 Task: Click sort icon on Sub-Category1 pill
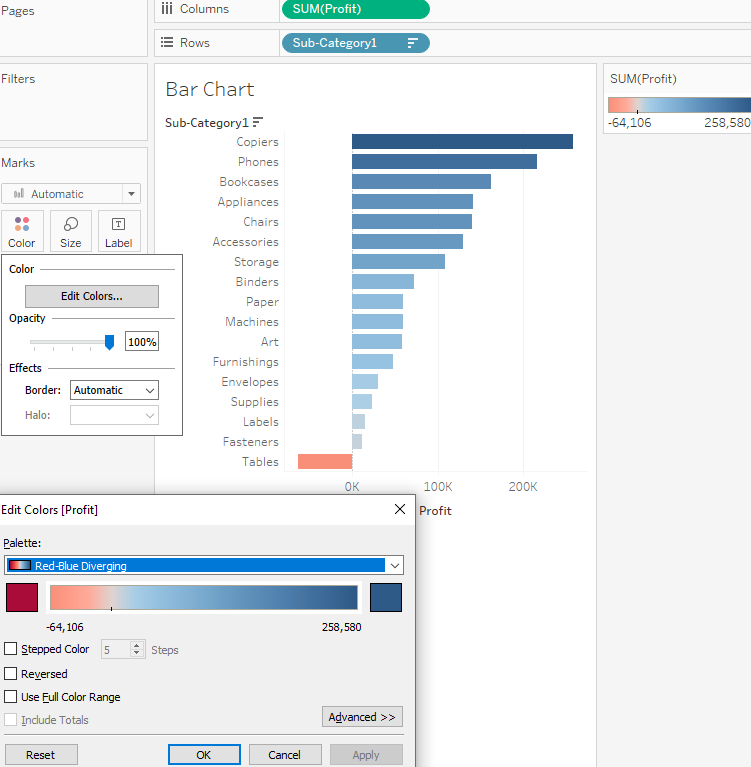tap(412, 43)
